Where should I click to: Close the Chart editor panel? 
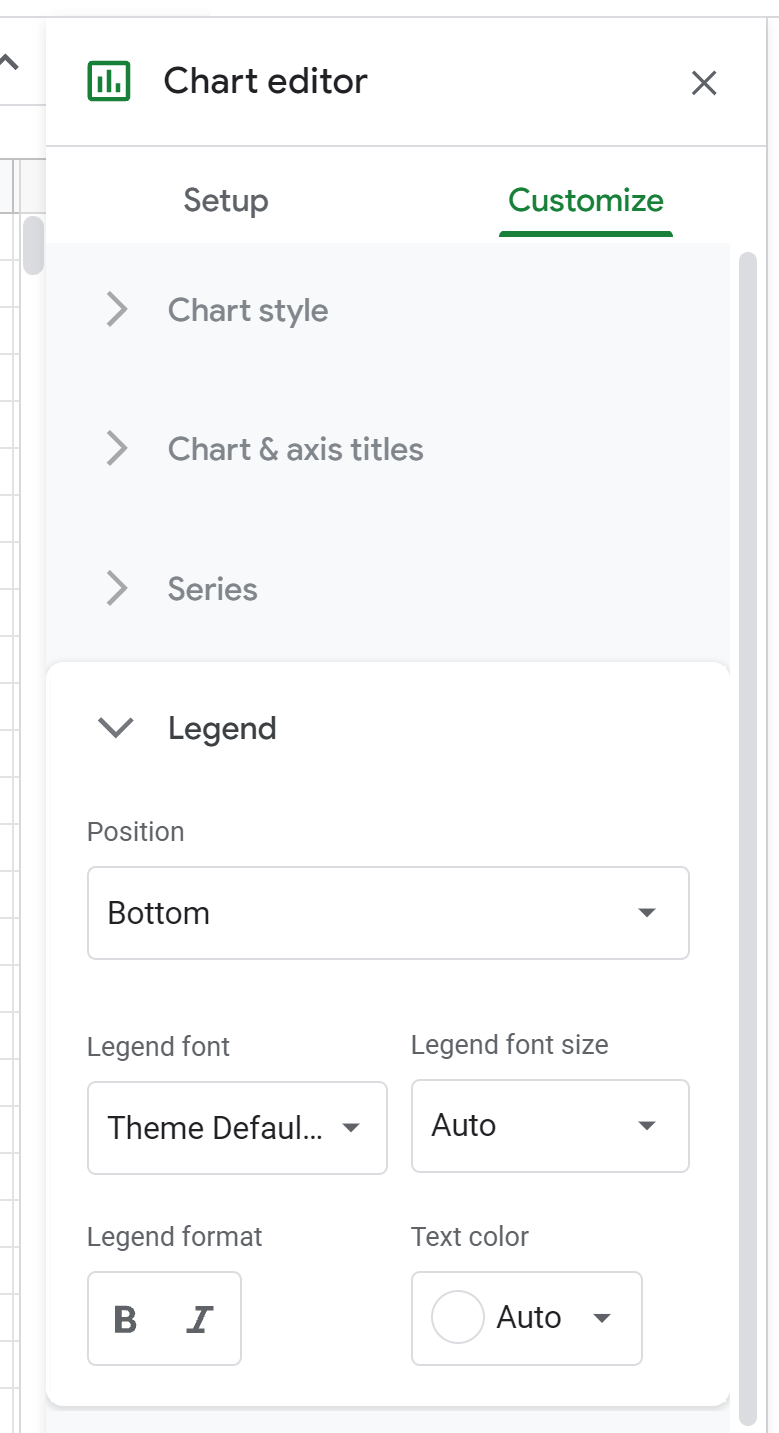704,83
